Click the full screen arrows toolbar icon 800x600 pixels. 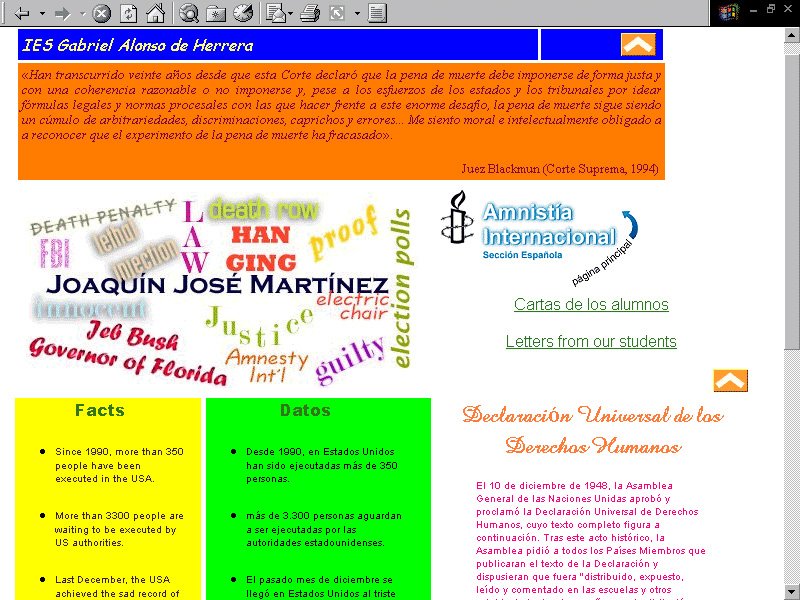point(337,13)
